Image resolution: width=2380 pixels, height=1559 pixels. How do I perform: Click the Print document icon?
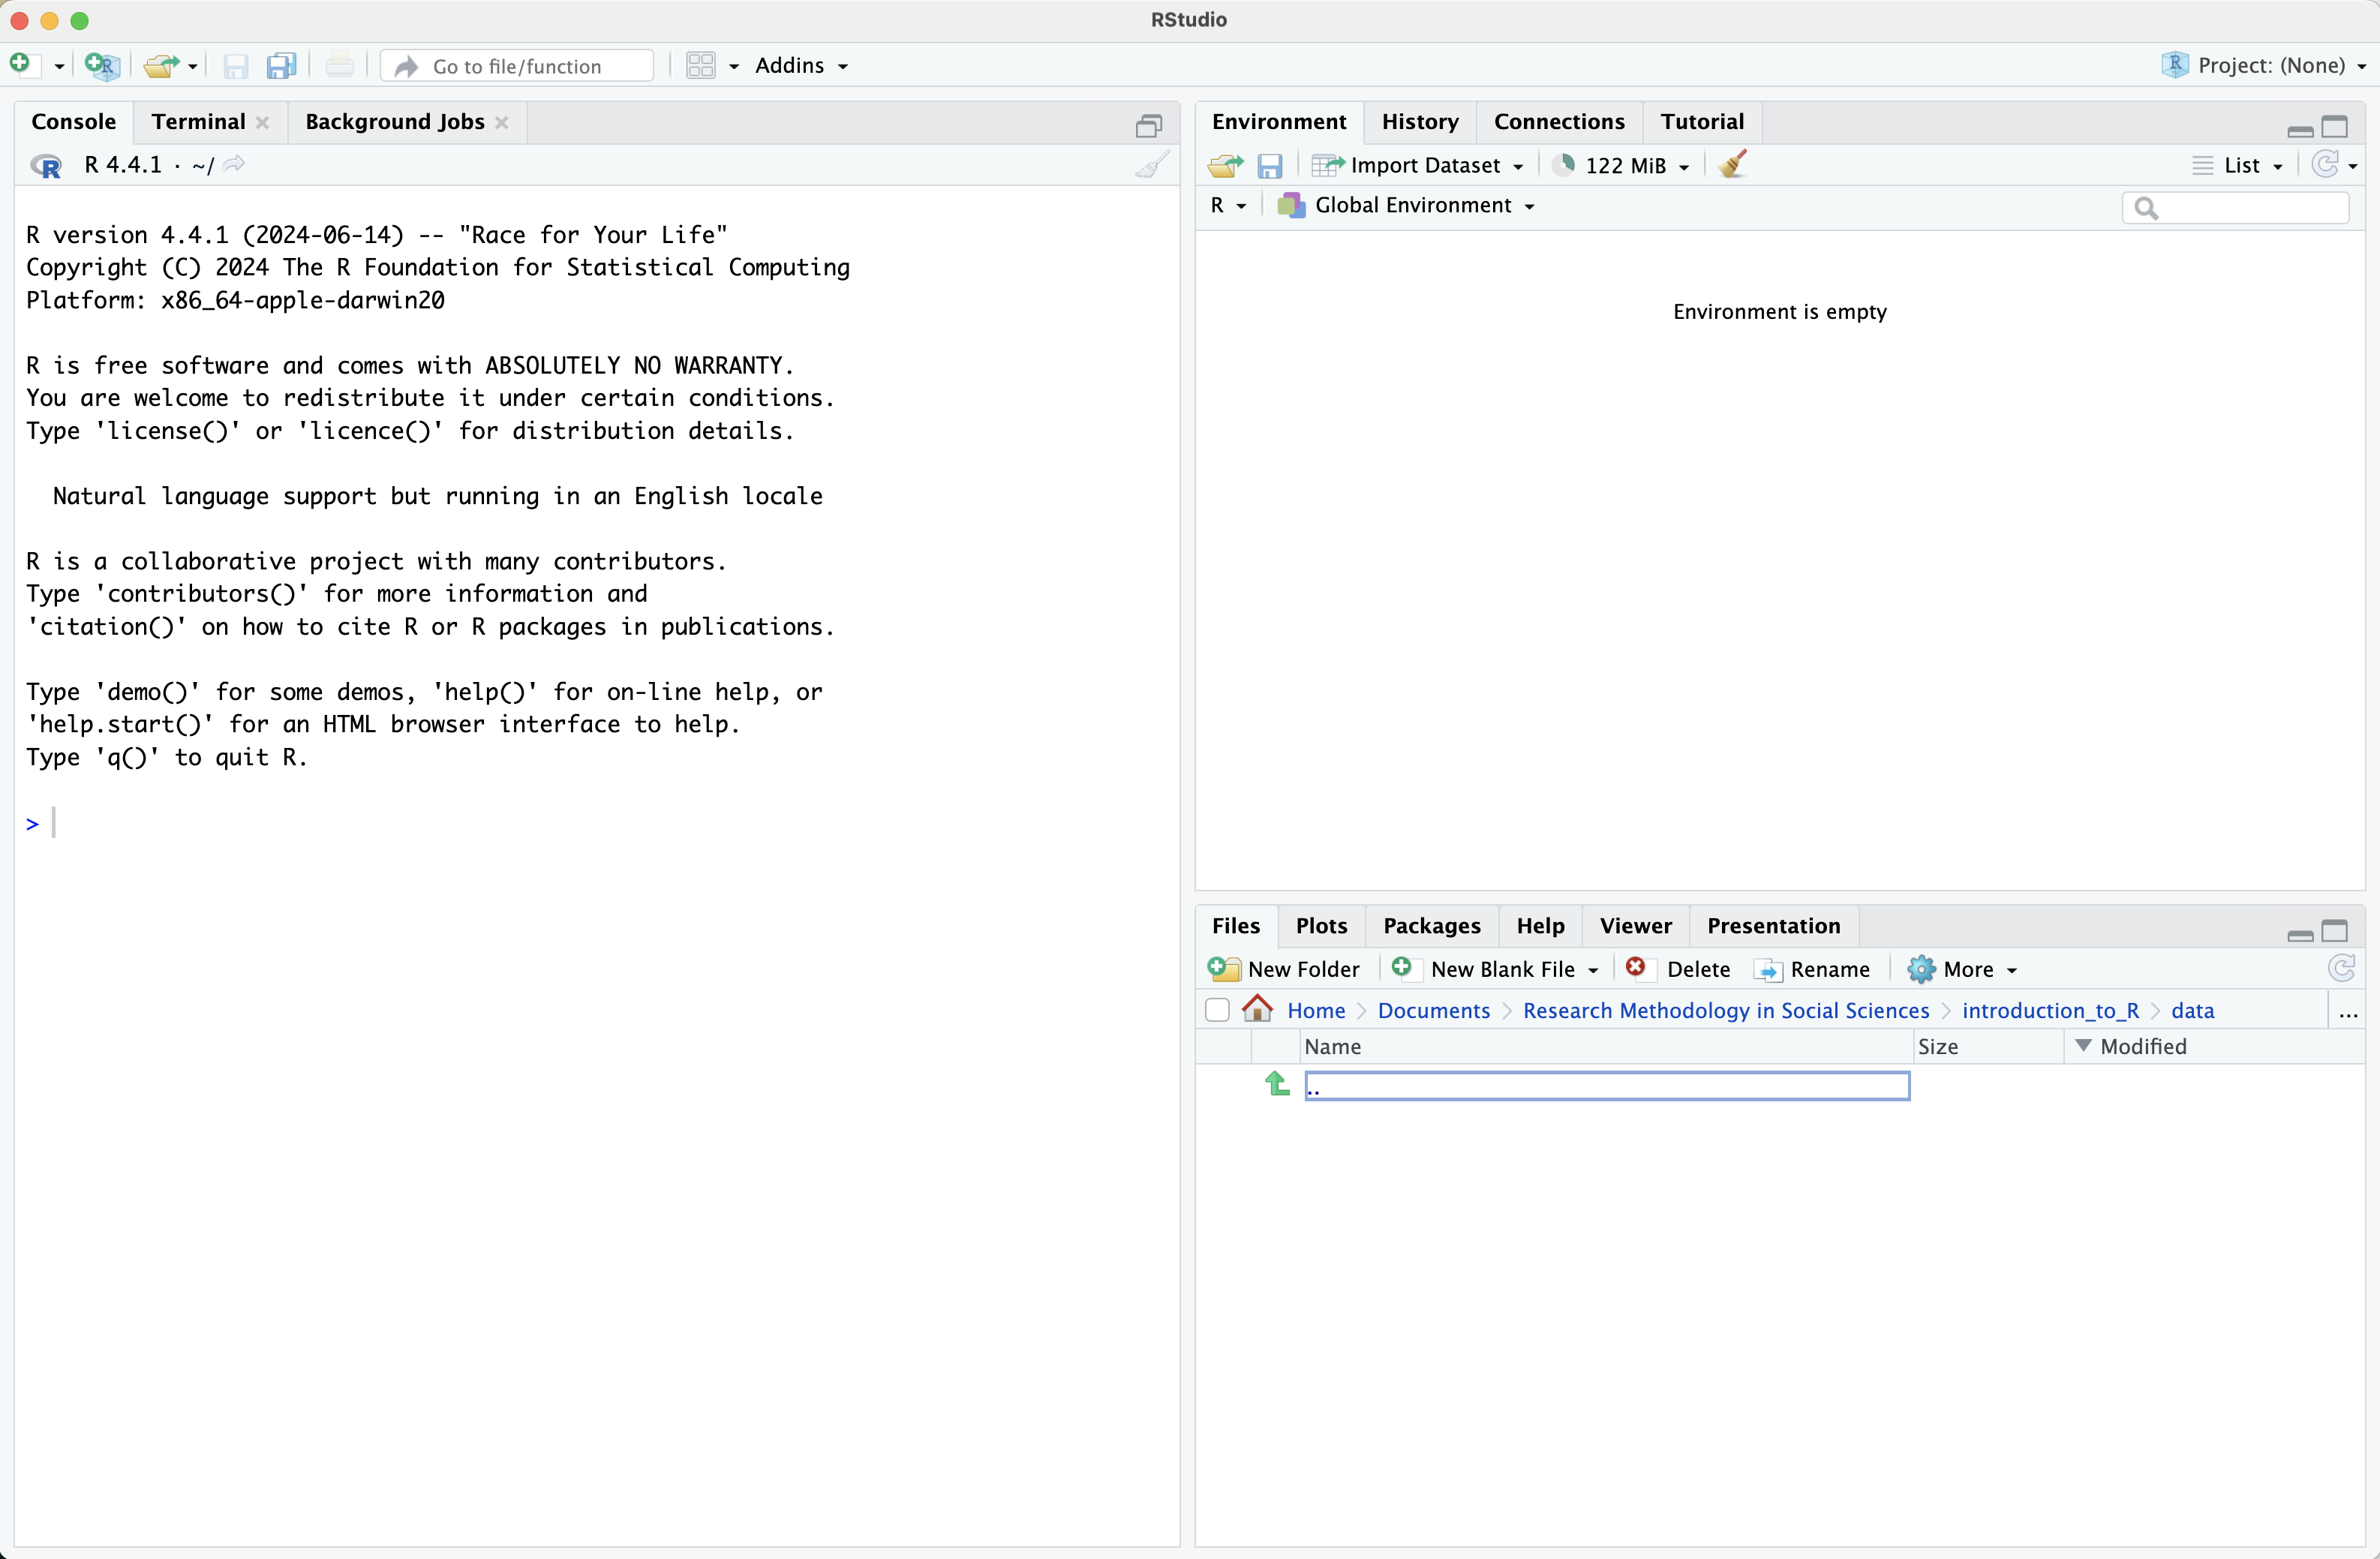(x=339, y=66)
